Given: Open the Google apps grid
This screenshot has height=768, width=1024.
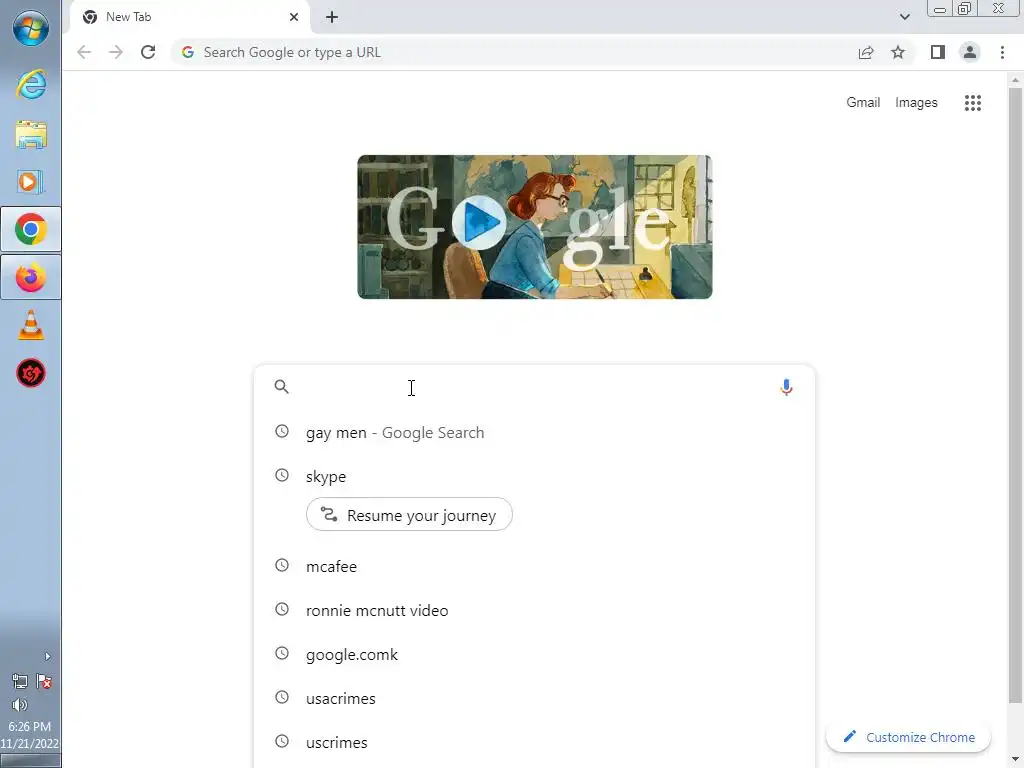Looking at the screenshot, I should click(973, 103).
